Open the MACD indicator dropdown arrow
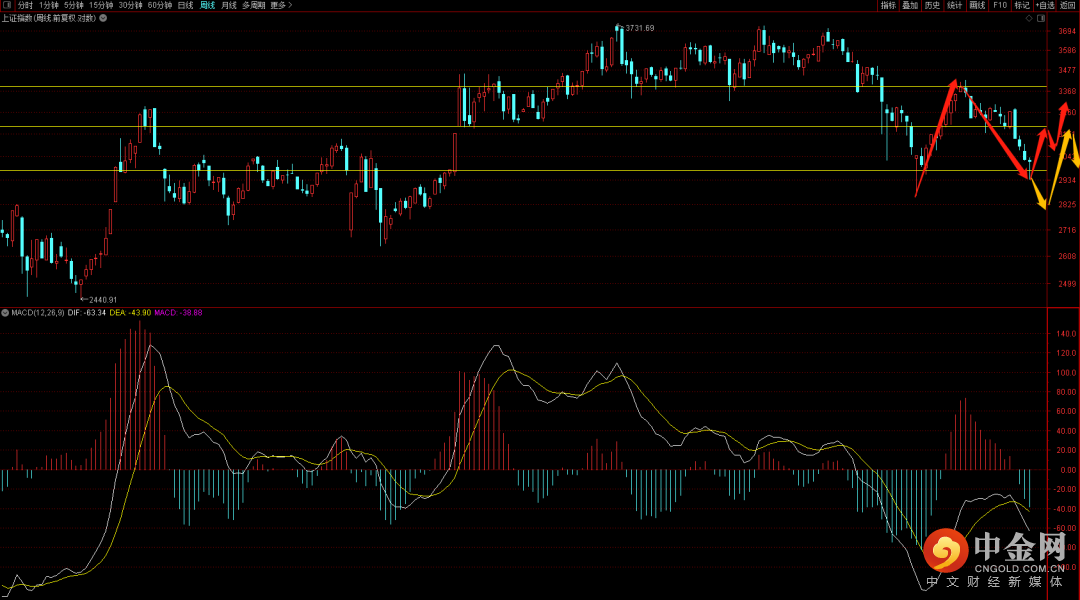 (5, 313)
